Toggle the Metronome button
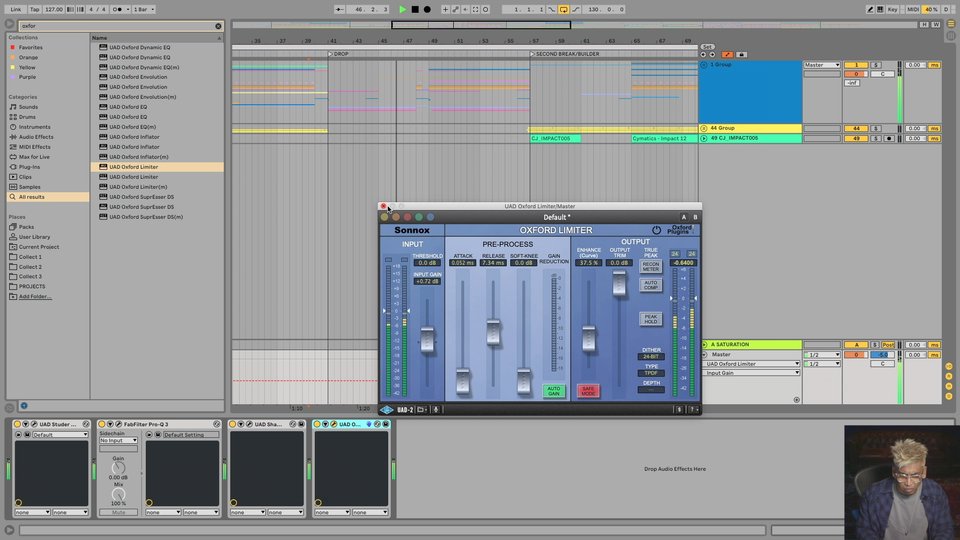This screenshot has width=960, height=540. coord(116,9)
